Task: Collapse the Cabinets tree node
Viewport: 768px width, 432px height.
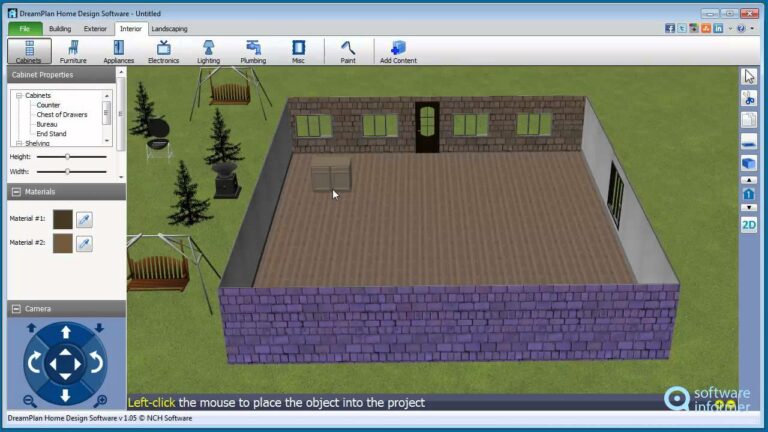Action: click(19, 96)
